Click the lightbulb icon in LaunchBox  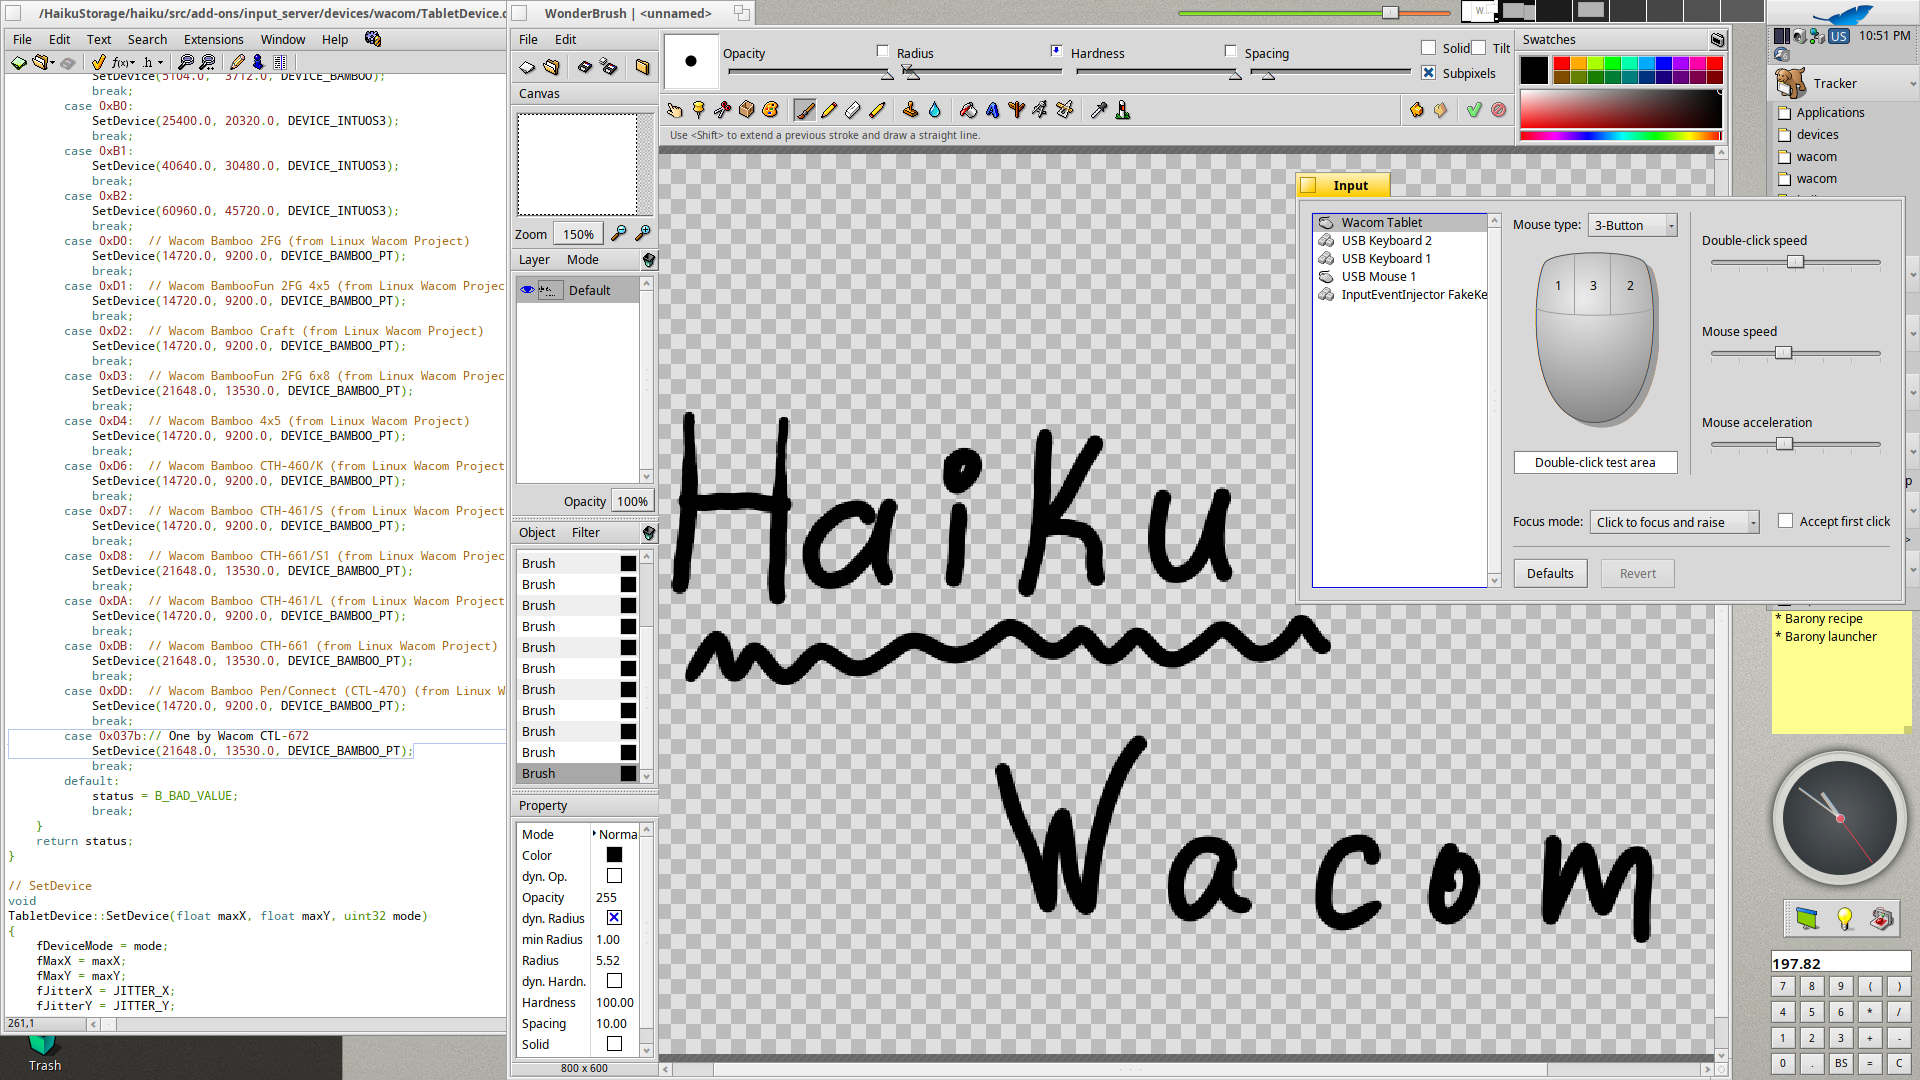point(1845,918)
